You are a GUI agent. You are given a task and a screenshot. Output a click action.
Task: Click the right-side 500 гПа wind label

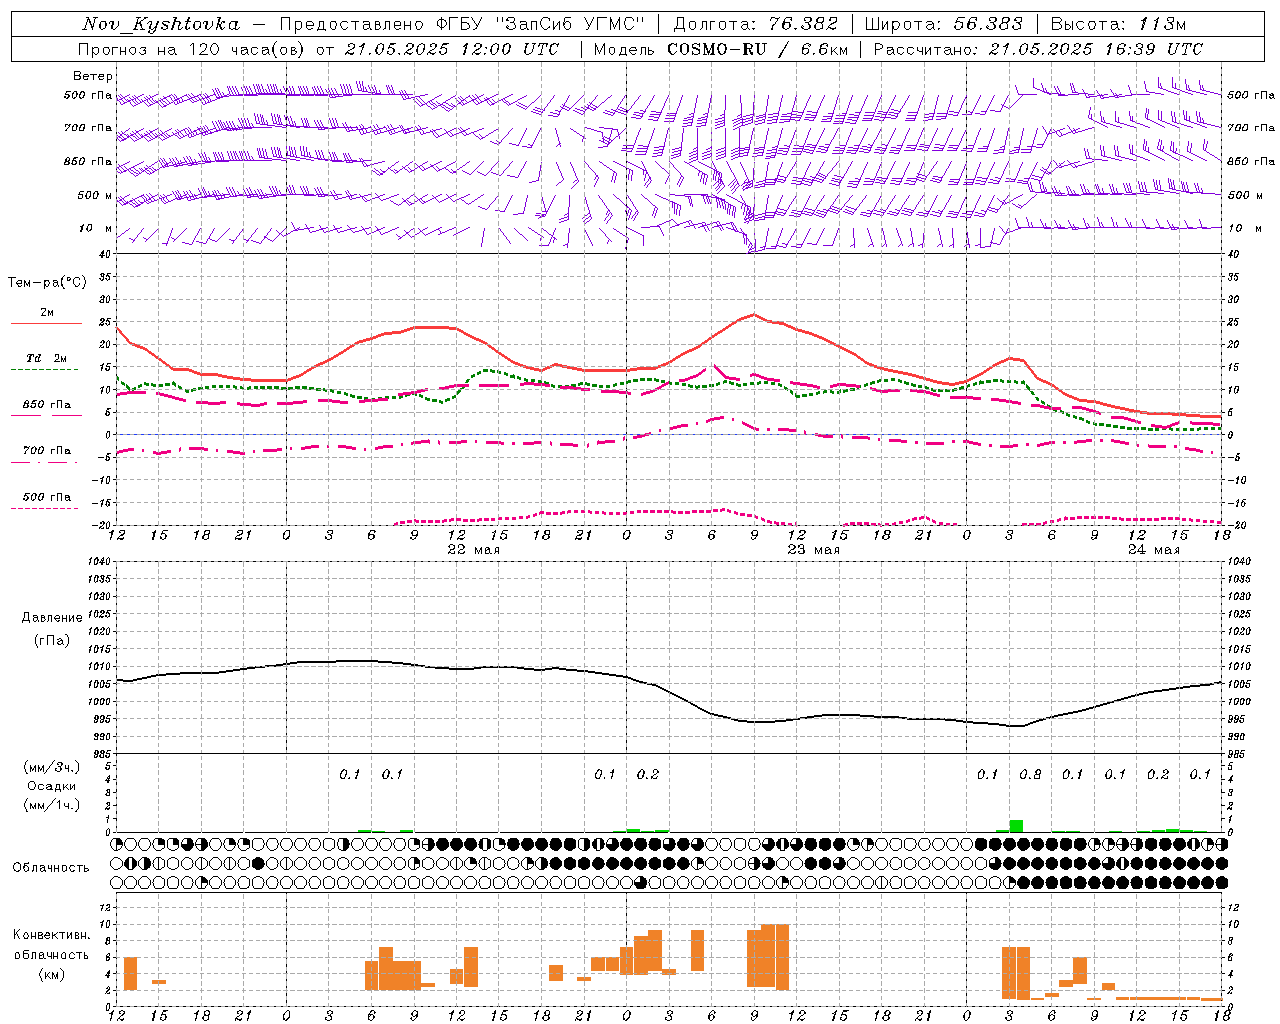coord(1251,96)
